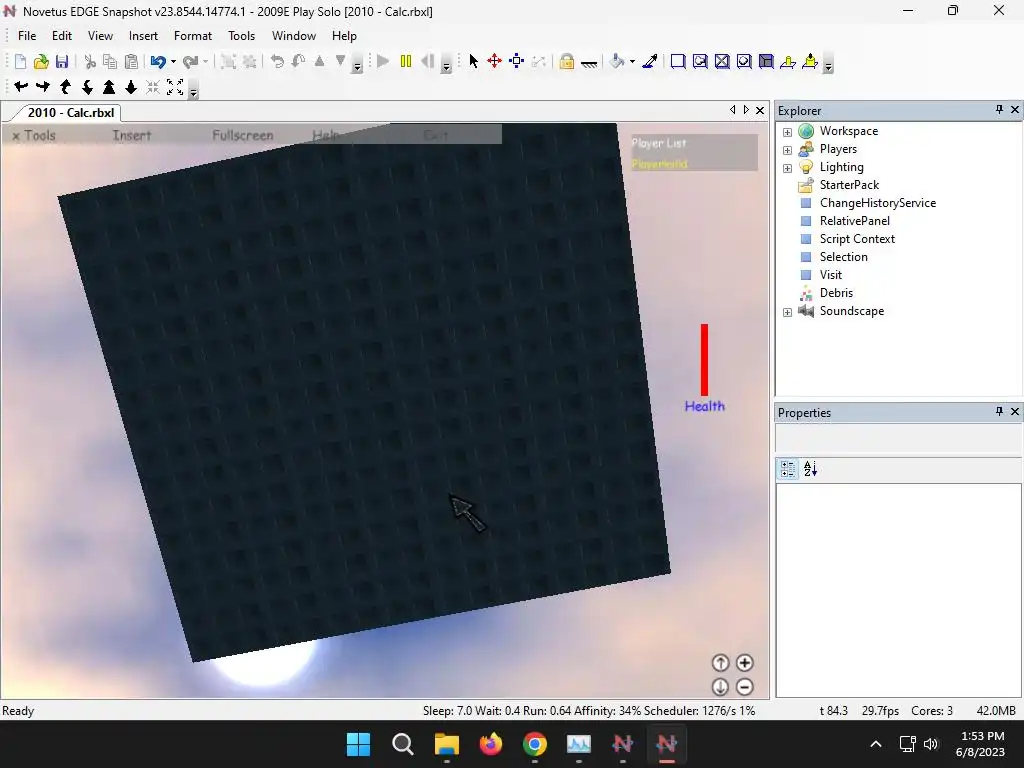Select RelativePanel in Explorer
The height and width of the screenshot is (768, 1024).
(x=855, y=221)
